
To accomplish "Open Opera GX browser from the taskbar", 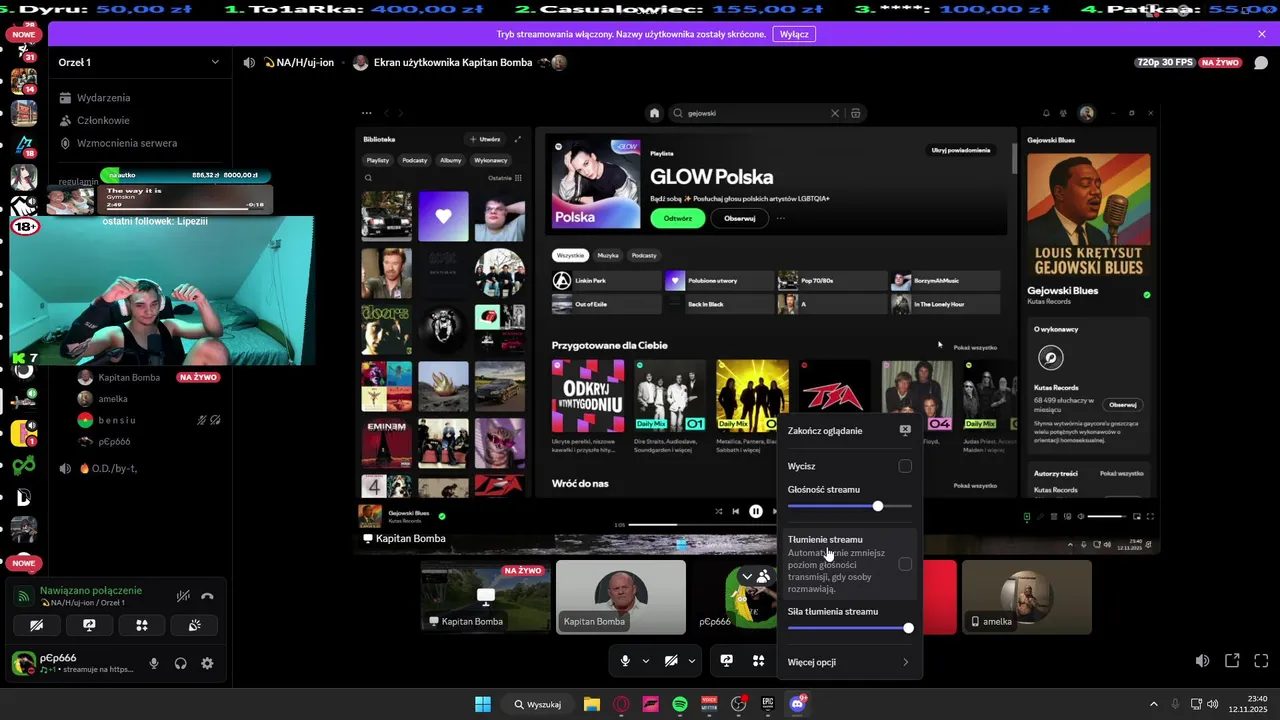I will pos(621,704).
